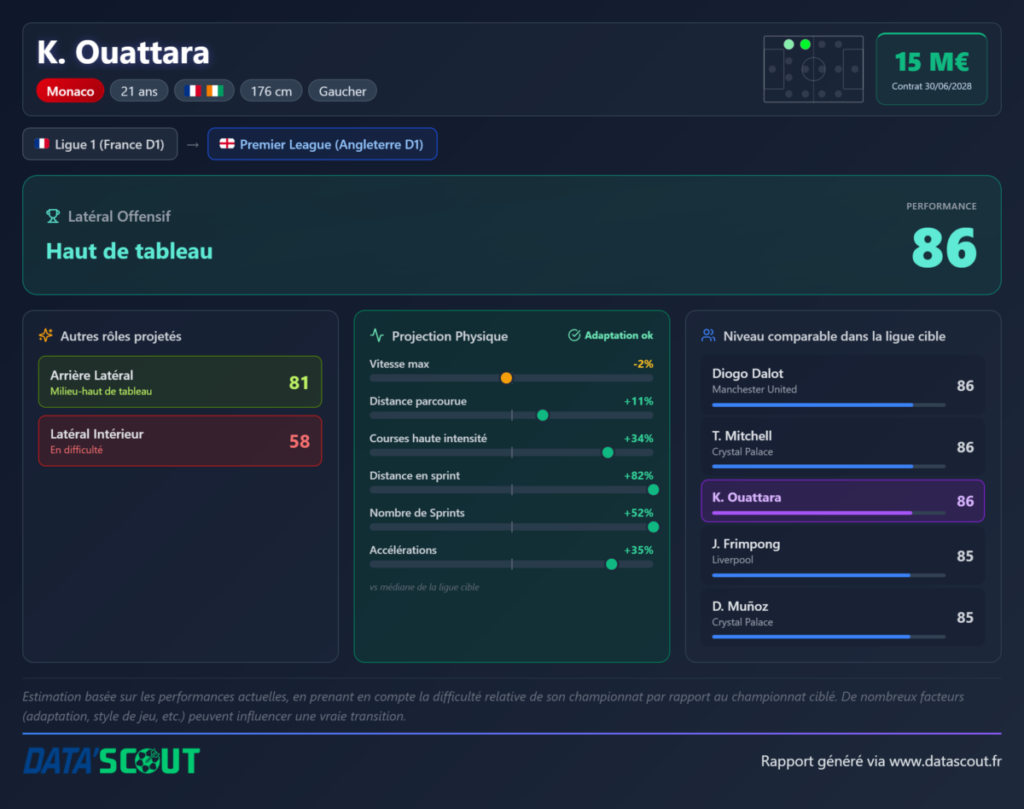Click the vs médiane de la ligue cible note

(x=424, y=587)
